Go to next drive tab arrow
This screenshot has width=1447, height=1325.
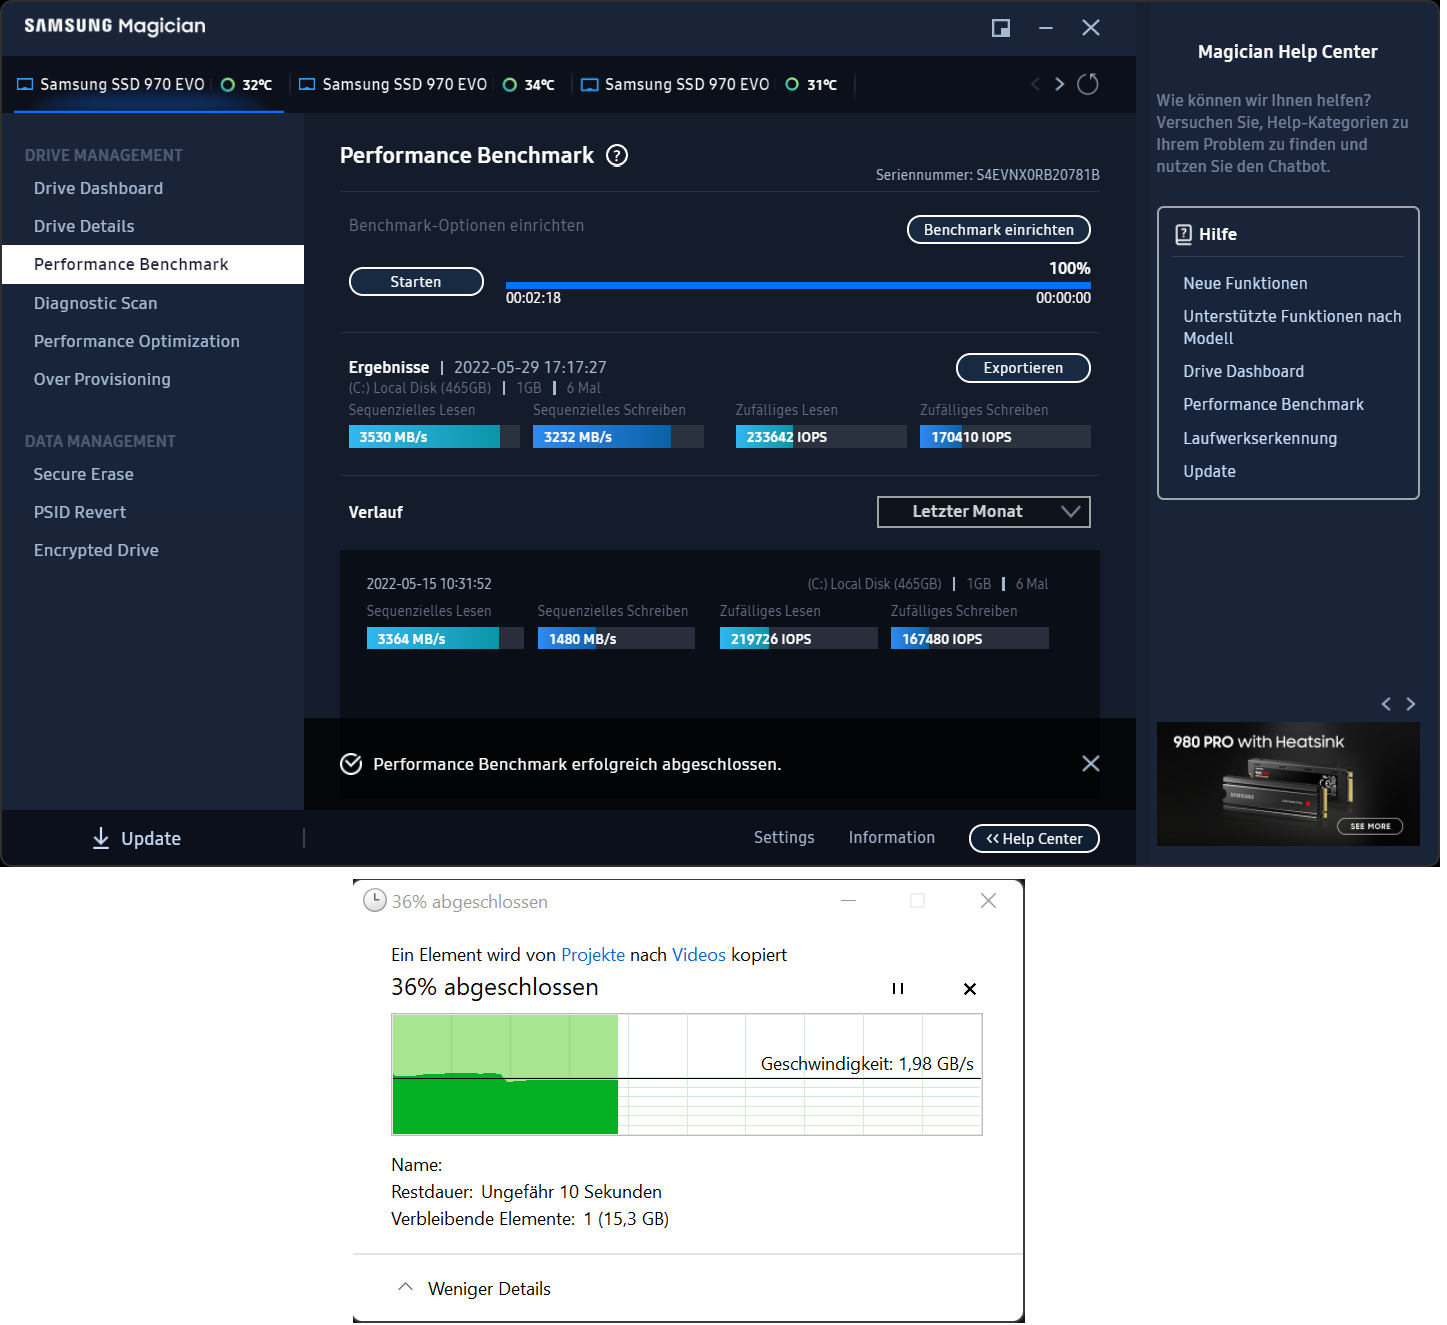click(x=1060, y=84)
